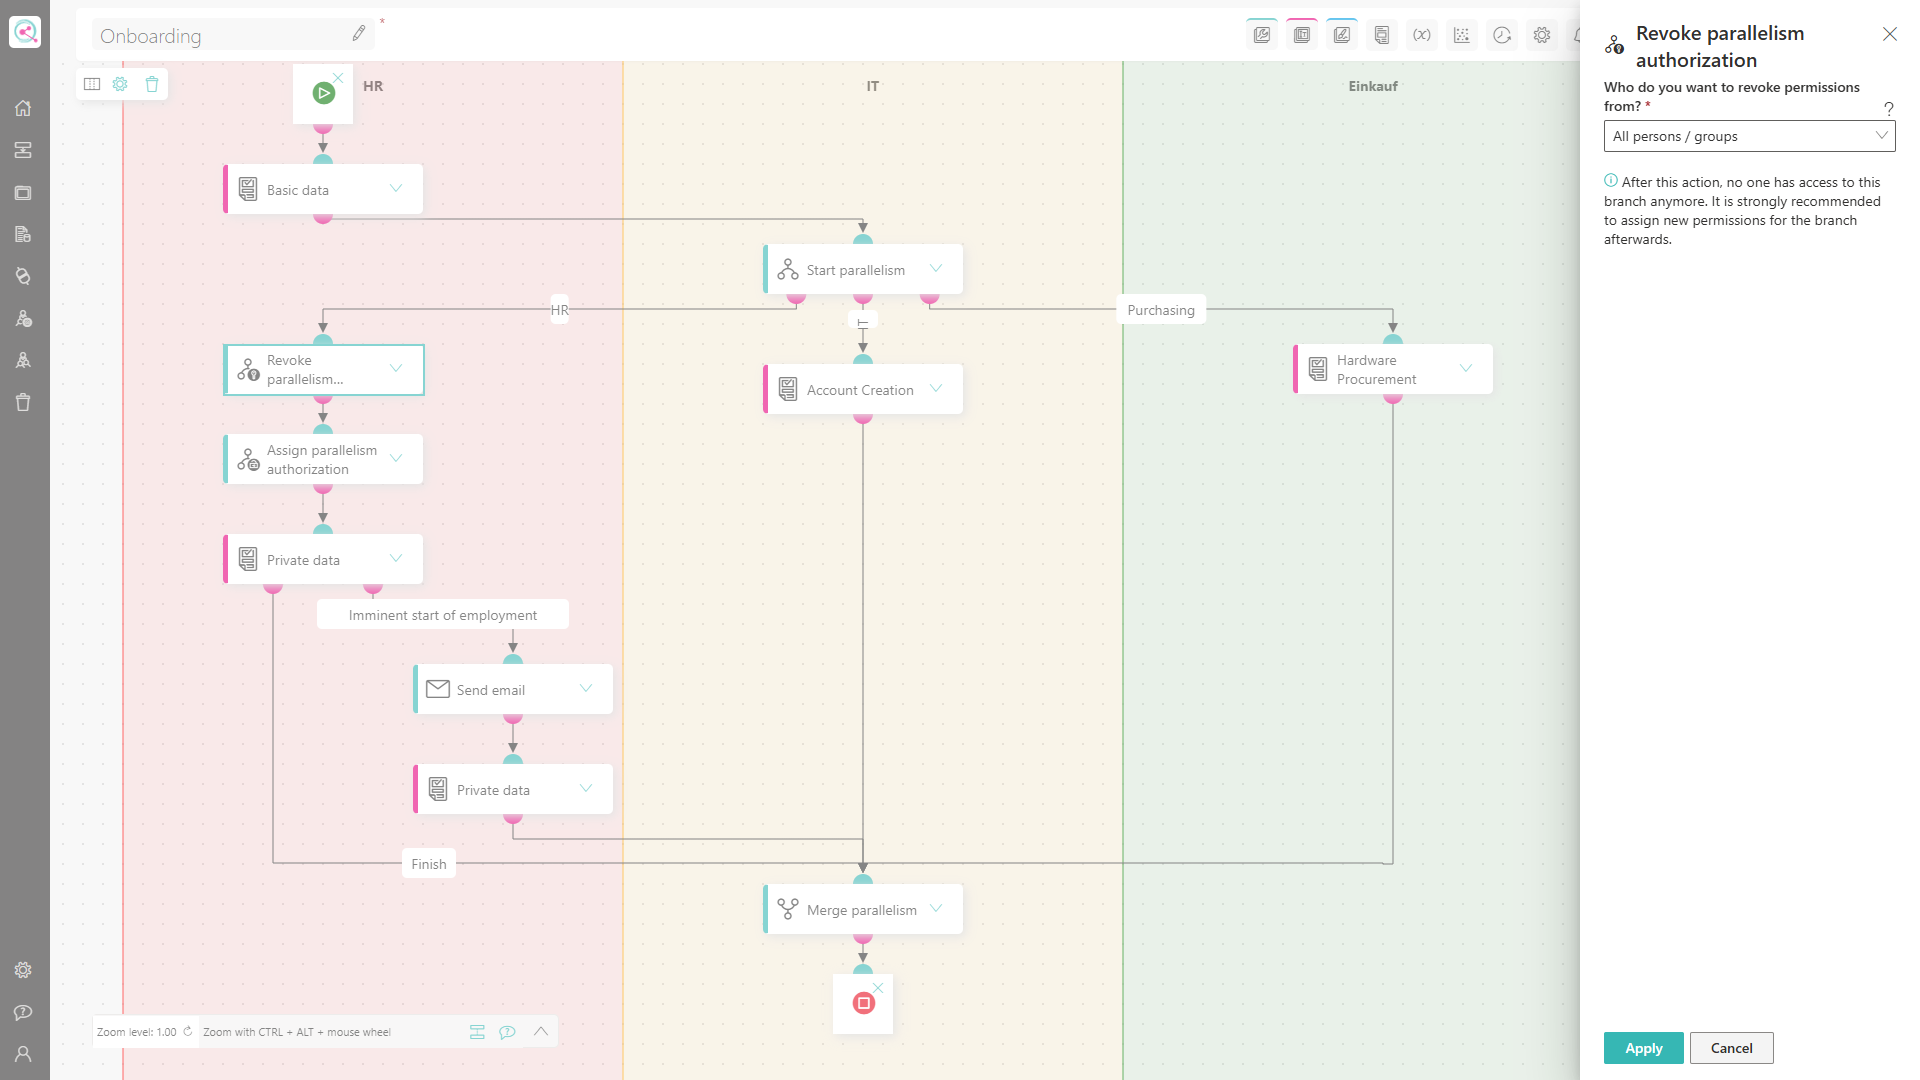Open the home icon in left sidebar

(x=23, y=108)
